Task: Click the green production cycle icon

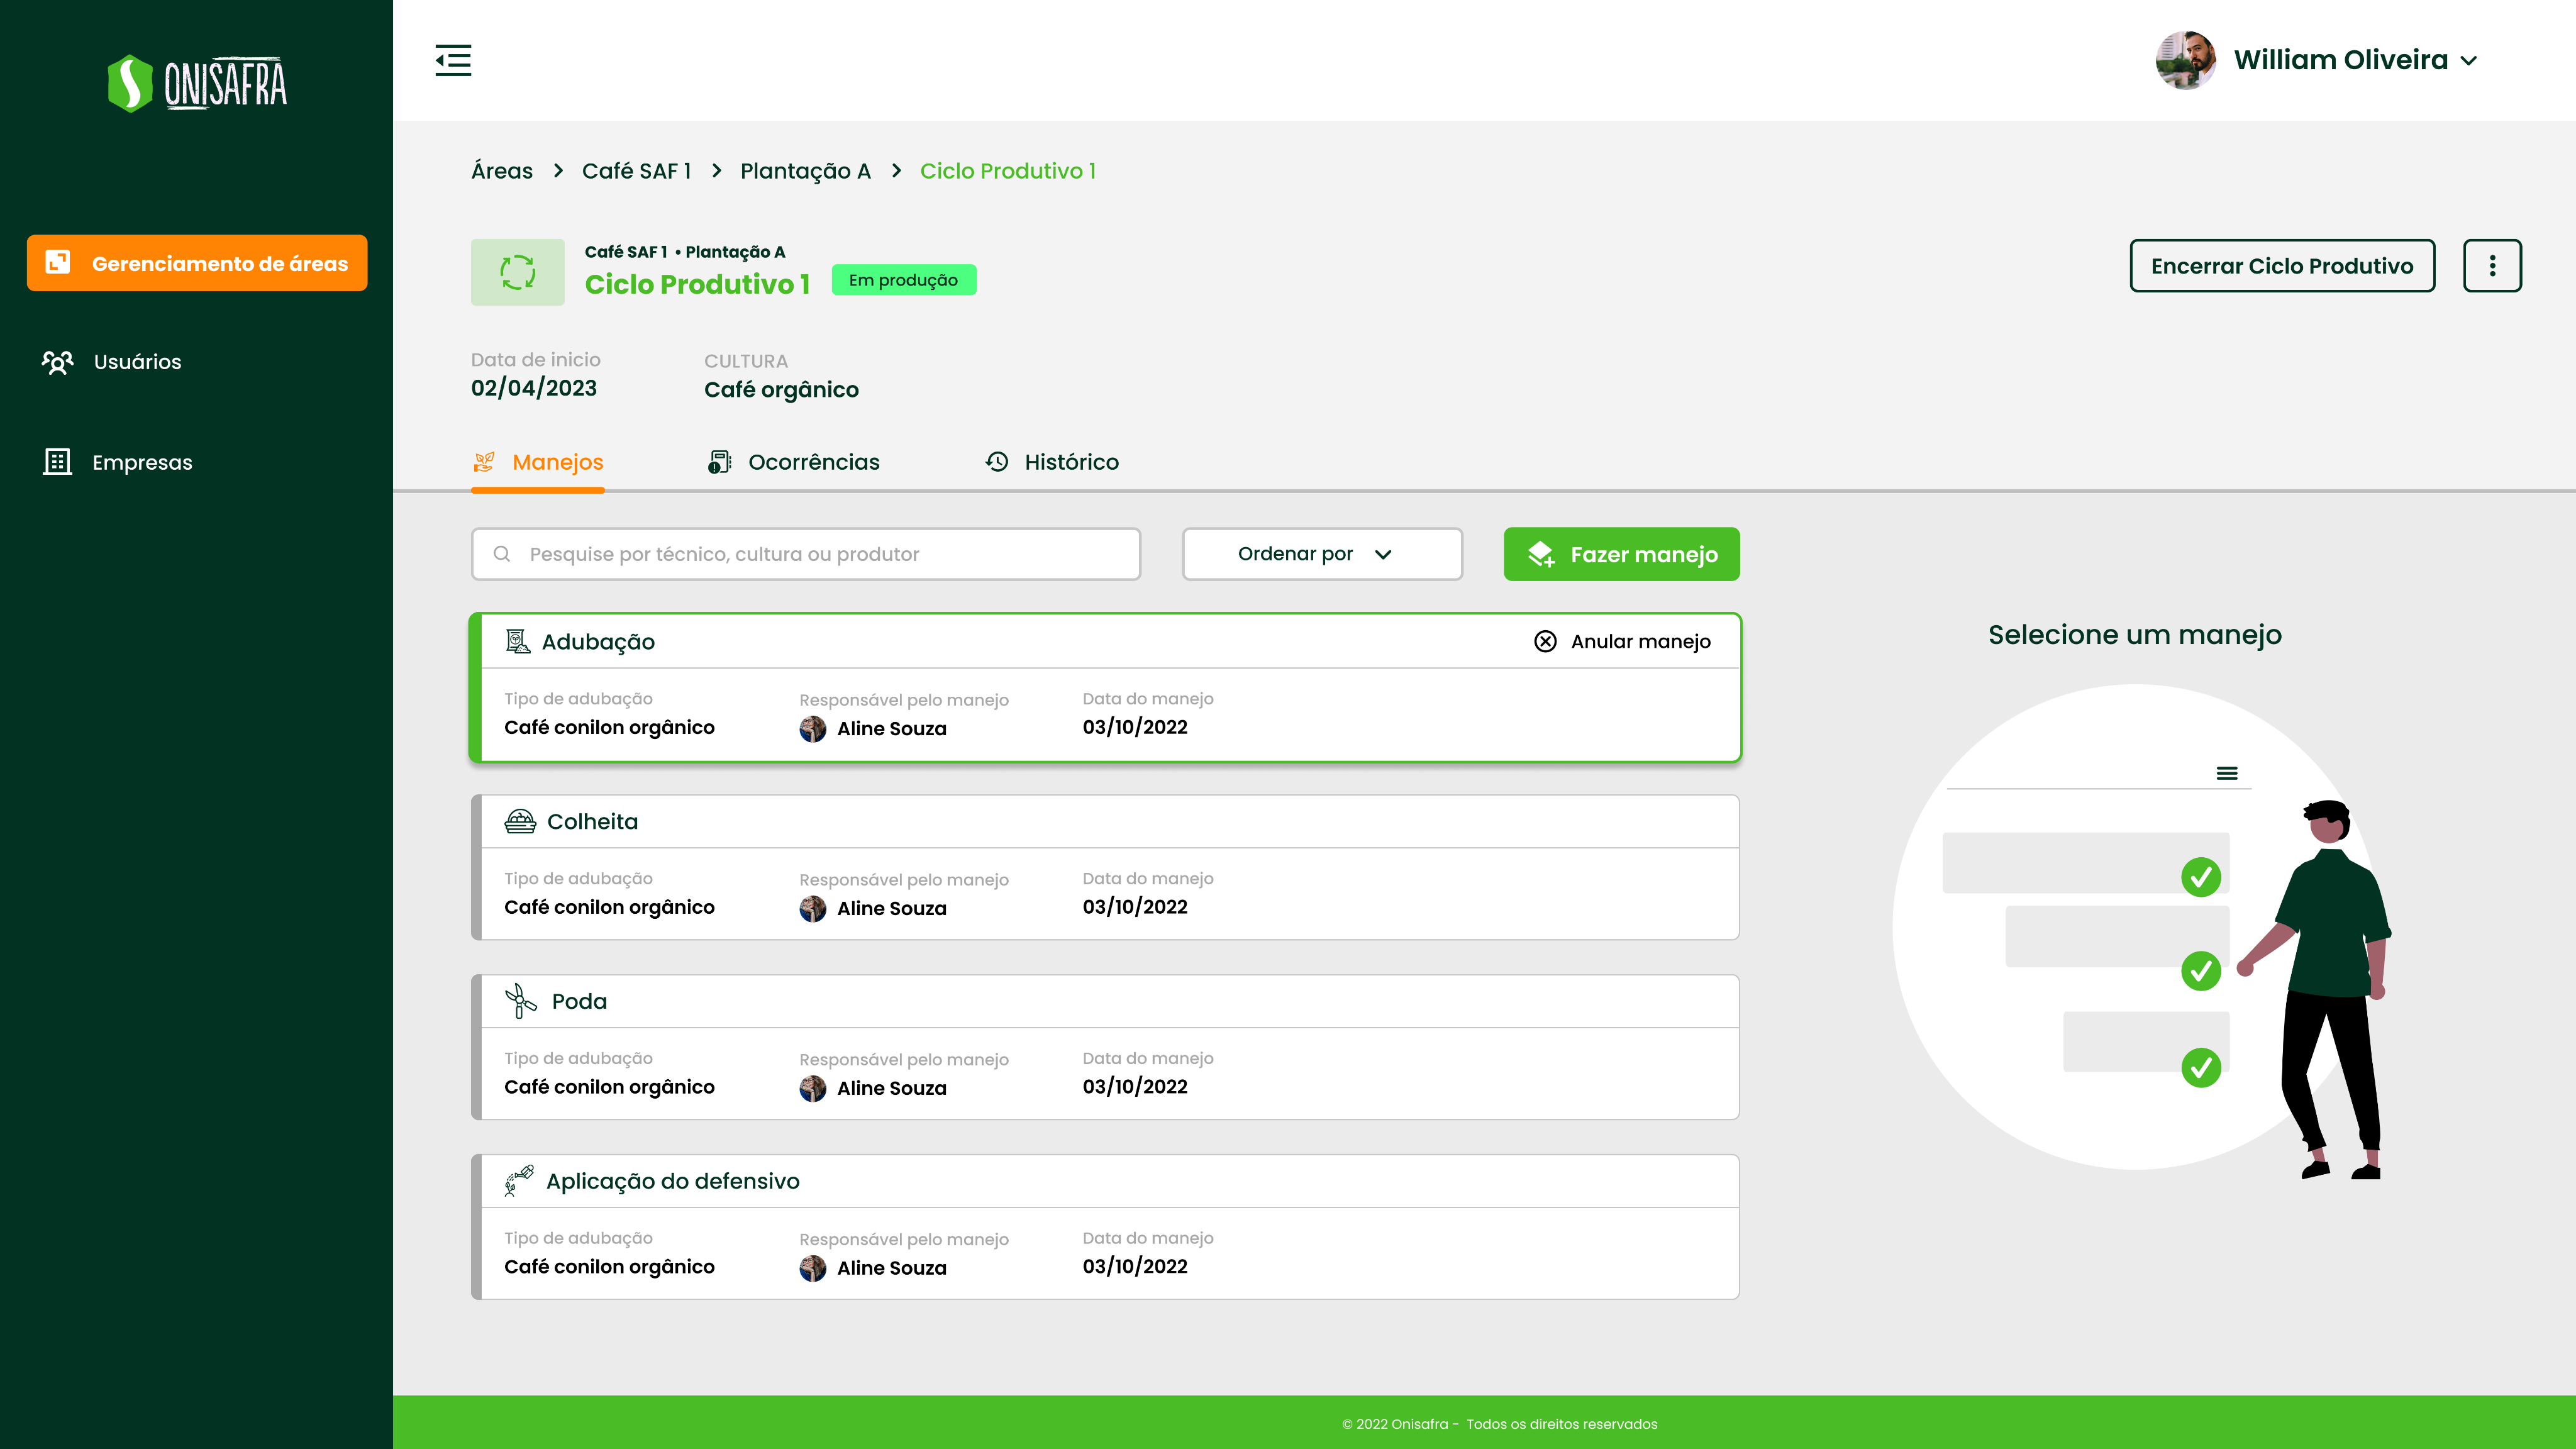Action: (x=519, y=271)
